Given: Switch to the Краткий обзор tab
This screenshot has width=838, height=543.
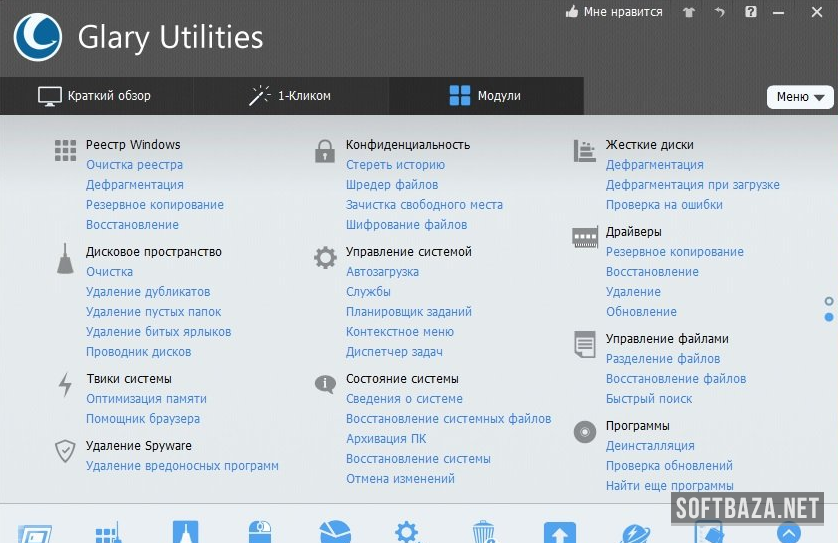Looking at the screenshot, I should 95,96.
